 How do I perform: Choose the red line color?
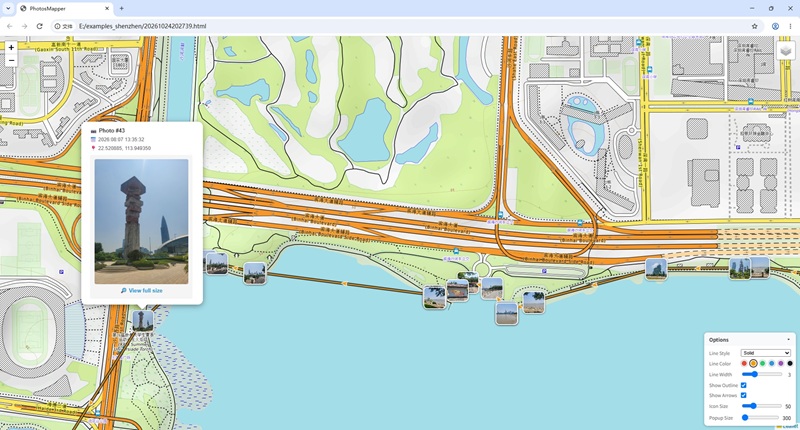click(x=744, y=364)
